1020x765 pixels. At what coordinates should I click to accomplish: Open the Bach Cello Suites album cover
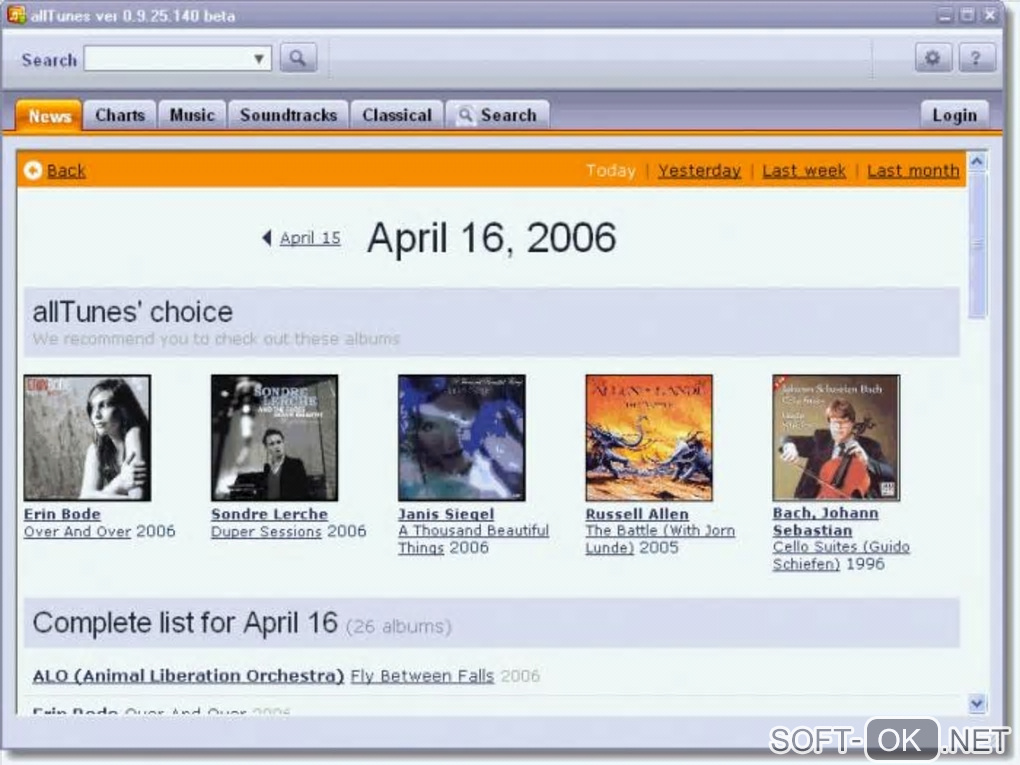tap(837, 438)
